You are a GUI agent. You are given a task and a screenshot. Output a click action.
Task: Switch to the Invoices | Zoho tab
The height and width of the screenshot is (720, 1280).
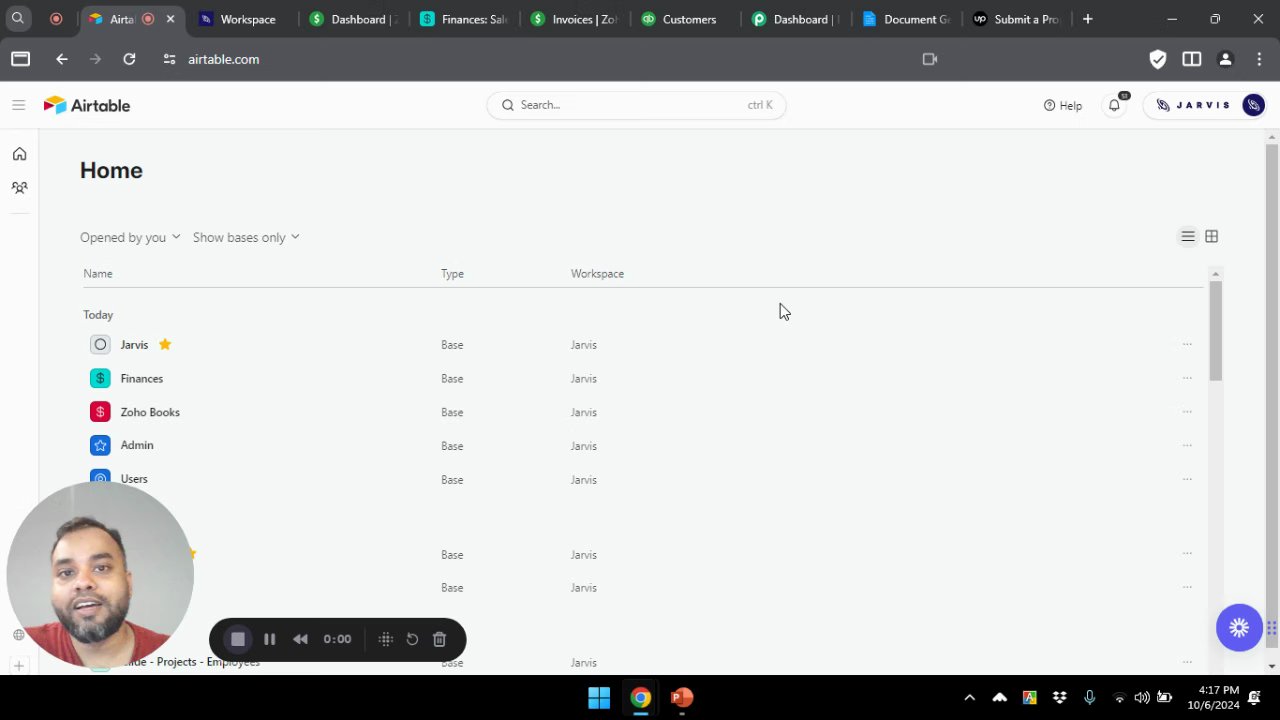pos(575,19)
